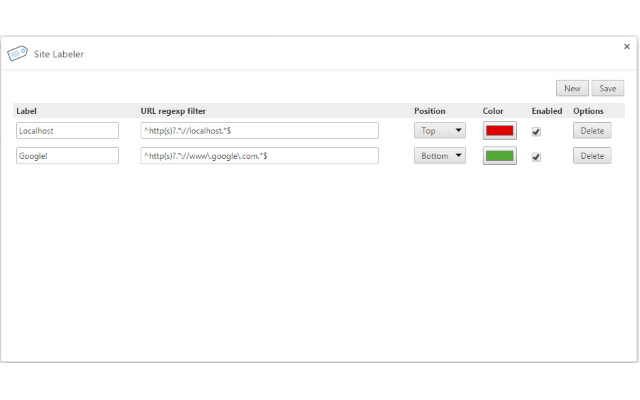
Task: Click the Google! label input field
Action: coord(68,155)
